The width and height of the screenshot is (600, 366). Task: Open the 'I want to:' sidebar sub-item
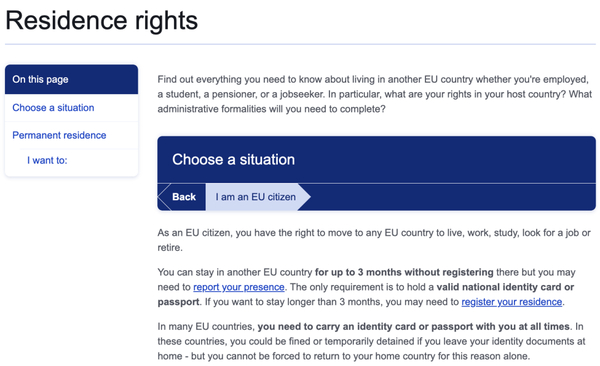click(x=47, y=160)
